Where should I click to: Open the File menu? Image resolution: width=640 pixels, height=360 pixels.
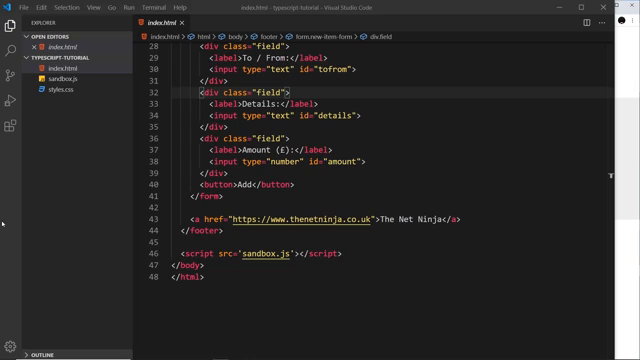(24, 7)
